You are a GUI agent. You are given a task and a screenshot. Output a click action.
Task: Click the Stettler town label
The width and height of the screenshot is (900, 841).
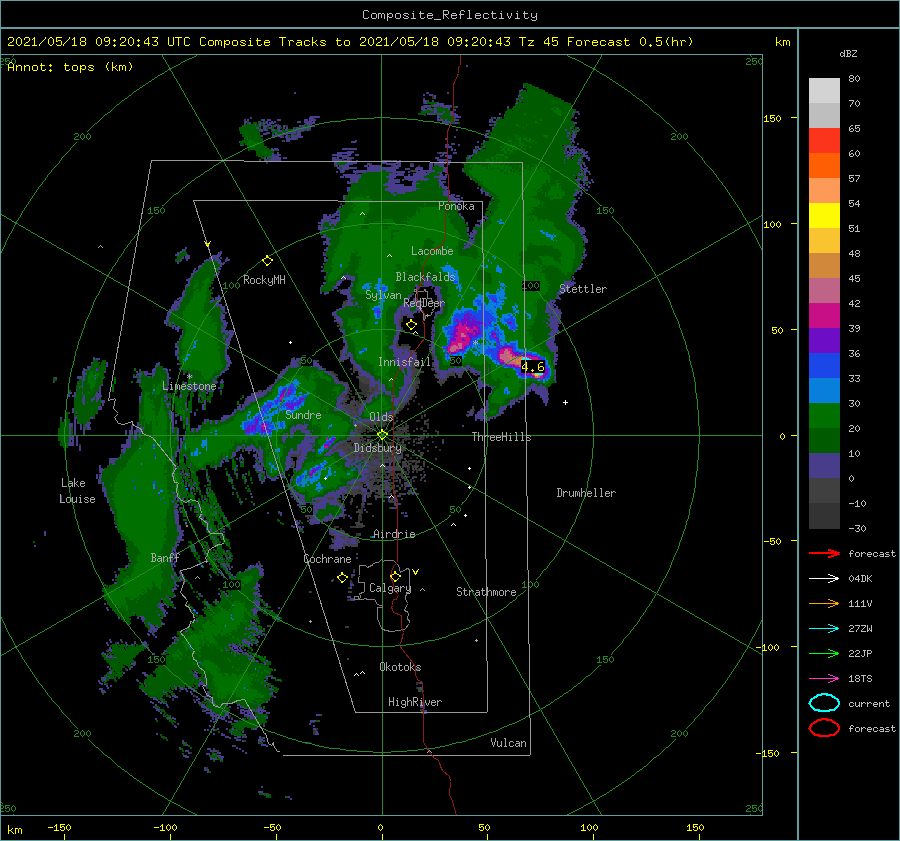click(x=583, y=289)
